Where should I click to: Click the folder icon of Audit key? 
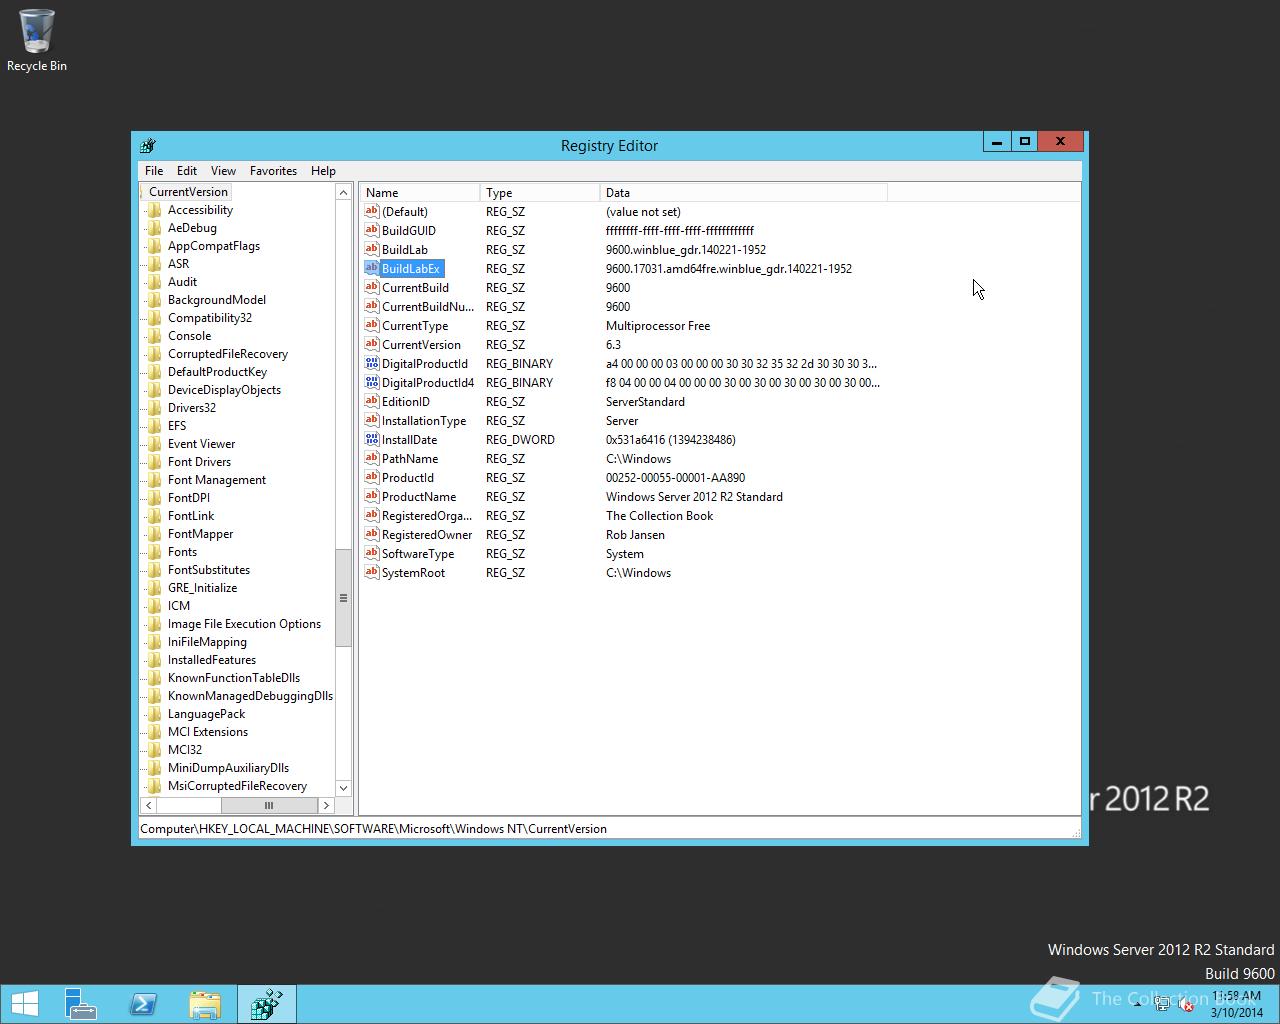click(154, 282)
